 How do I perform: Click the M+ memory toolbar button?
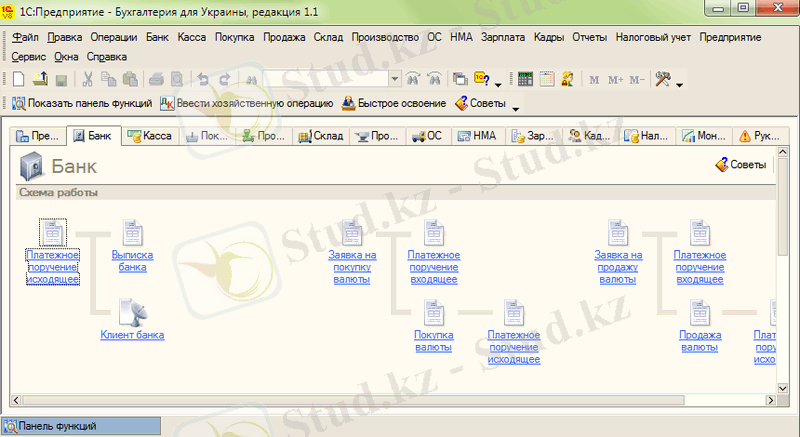615,80
